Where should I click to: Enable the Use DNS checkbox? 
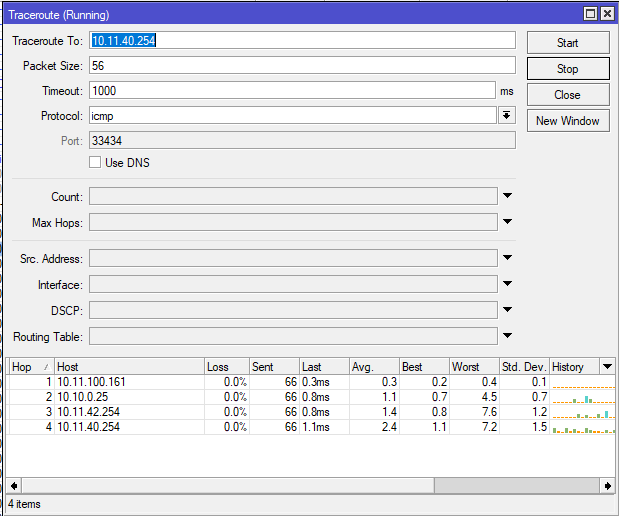coord(95,162)
